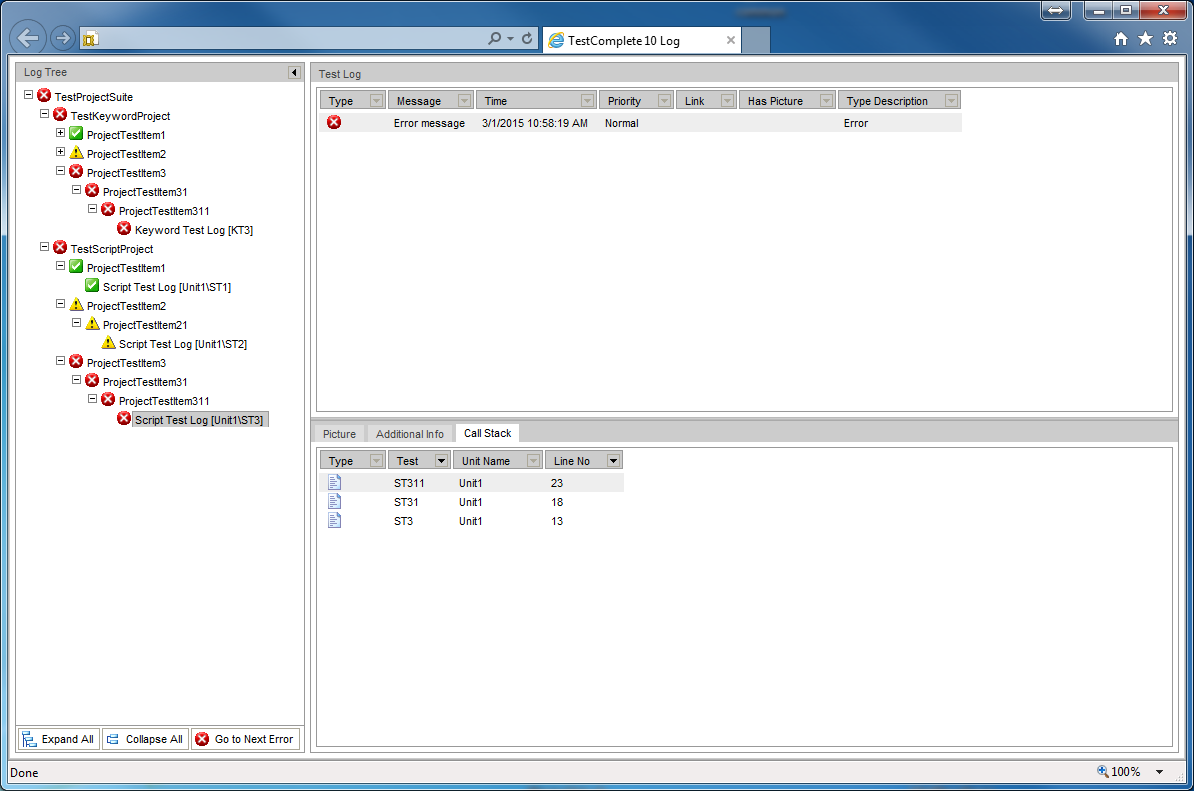Open browser Tools with the gear icon
1194x791 pixels.
1170,39
